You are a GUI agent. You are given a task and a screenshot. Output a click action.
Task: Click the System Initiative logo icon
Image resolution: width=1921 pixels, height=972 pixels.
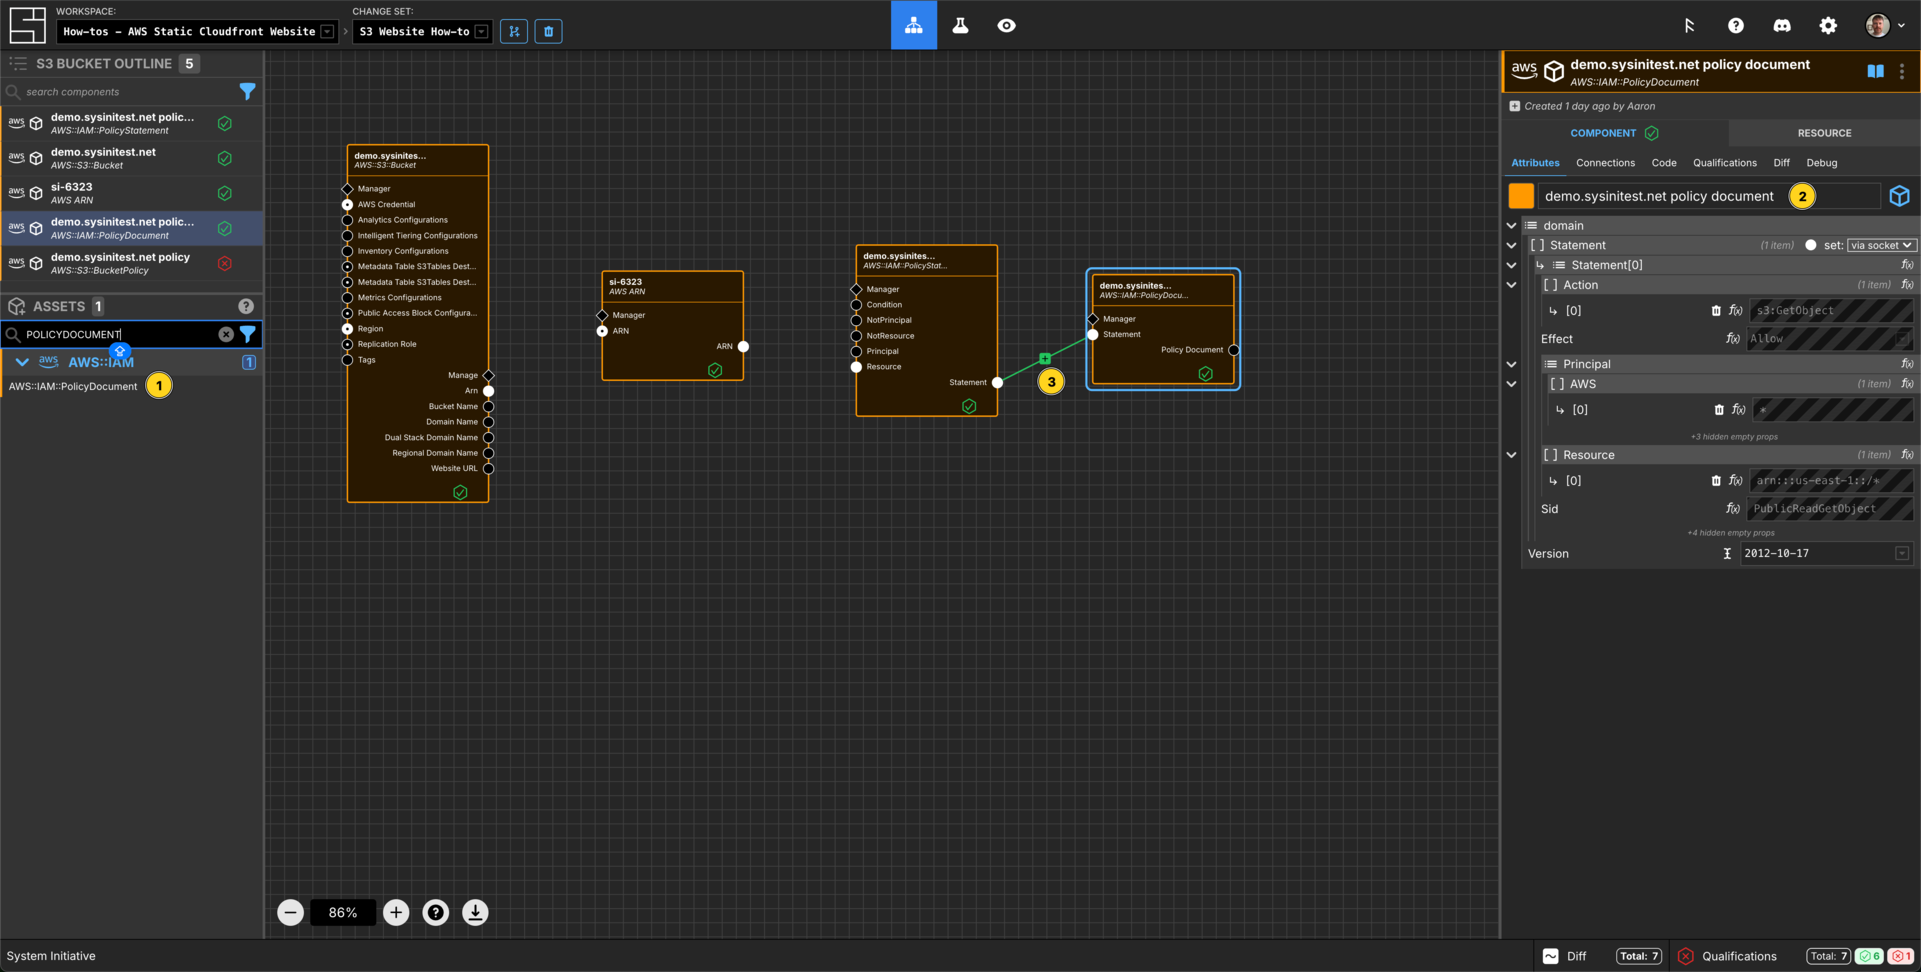click(x=27, y=25)
